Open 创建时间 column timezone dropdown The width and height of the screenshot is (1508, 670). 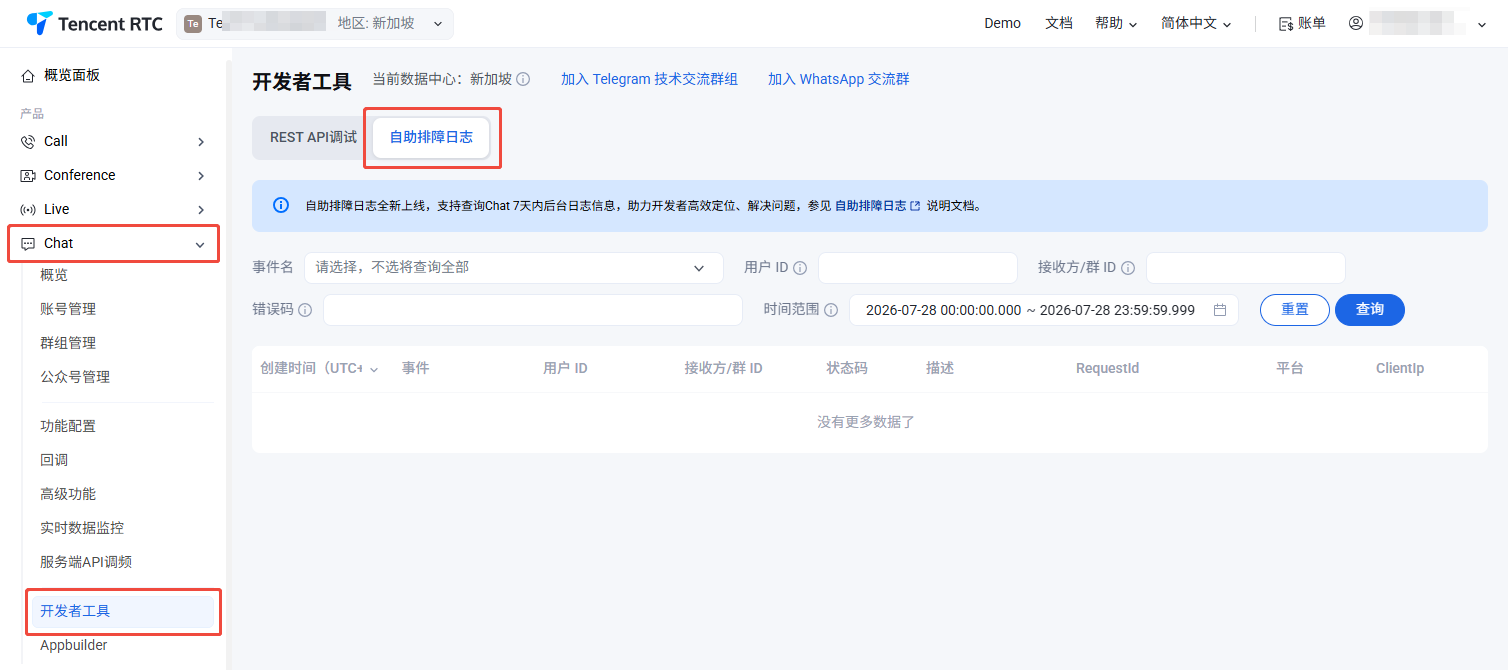(x=375, y=369)
